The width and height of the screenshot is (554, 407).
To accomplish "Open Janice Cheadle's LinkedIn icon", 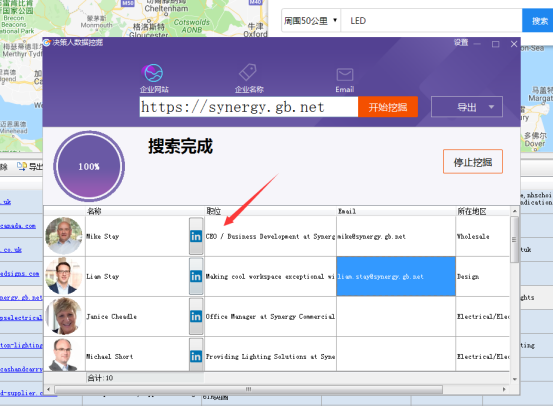I will pos(196,316).
